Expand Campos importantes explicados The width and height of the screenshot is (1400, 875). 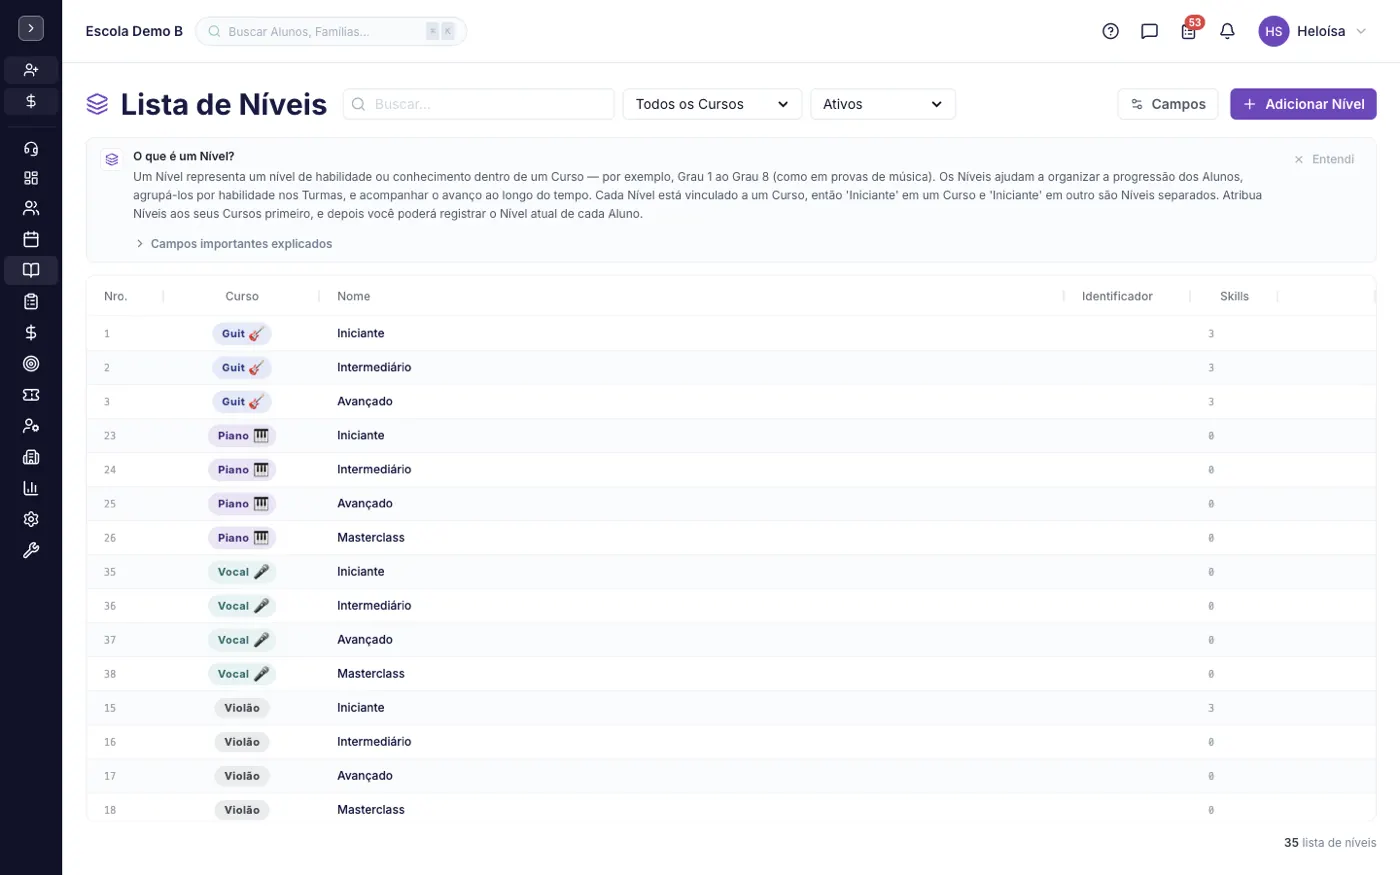[x=234, y=244]
